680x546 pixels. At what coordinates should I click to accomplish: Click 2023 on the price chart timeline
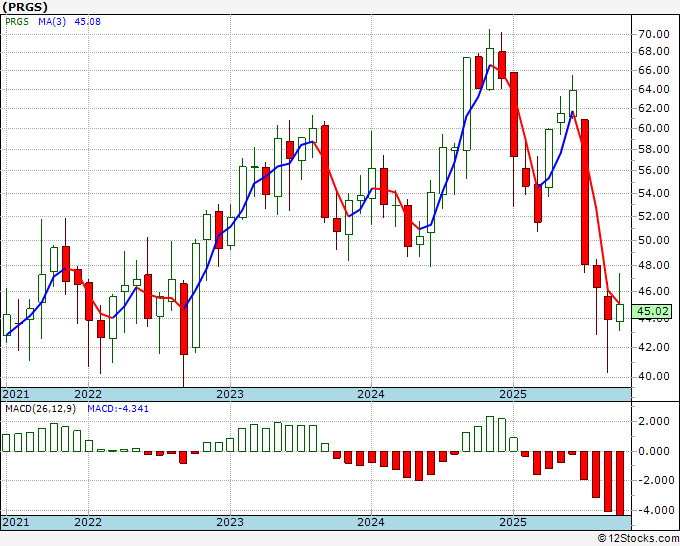[x=230, y=394]
